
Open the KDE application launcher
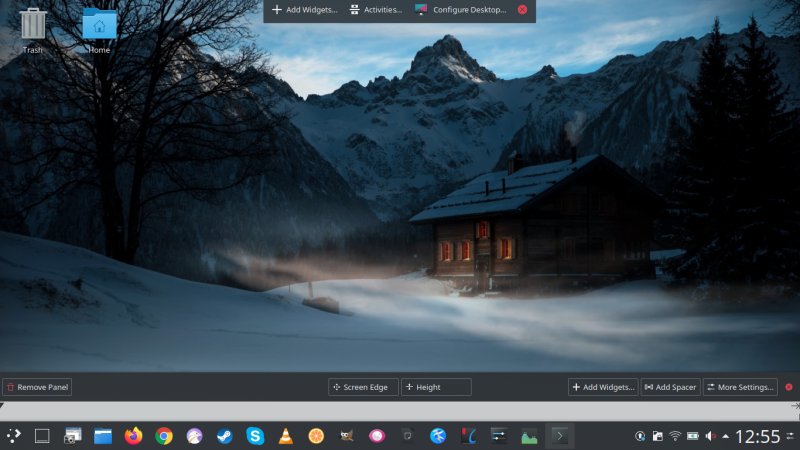coord(14,436)
